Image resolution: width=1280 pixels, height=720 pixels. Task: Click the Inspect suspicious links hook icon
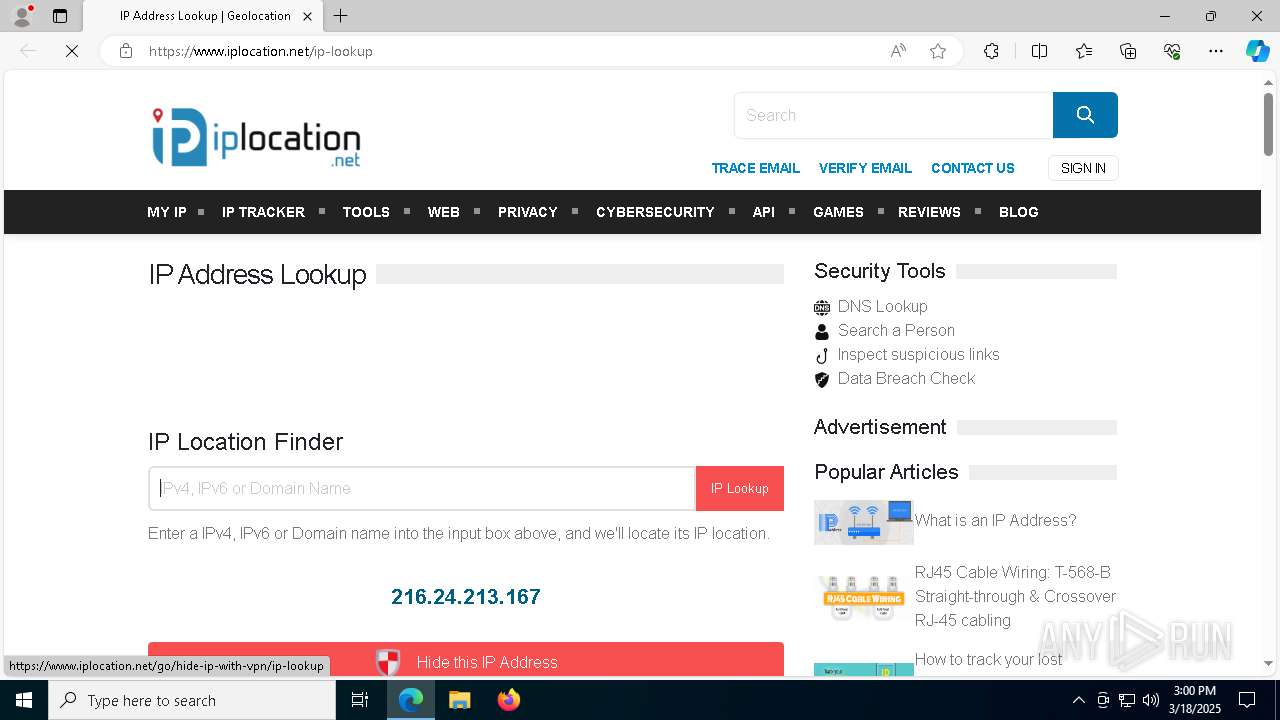822,355
